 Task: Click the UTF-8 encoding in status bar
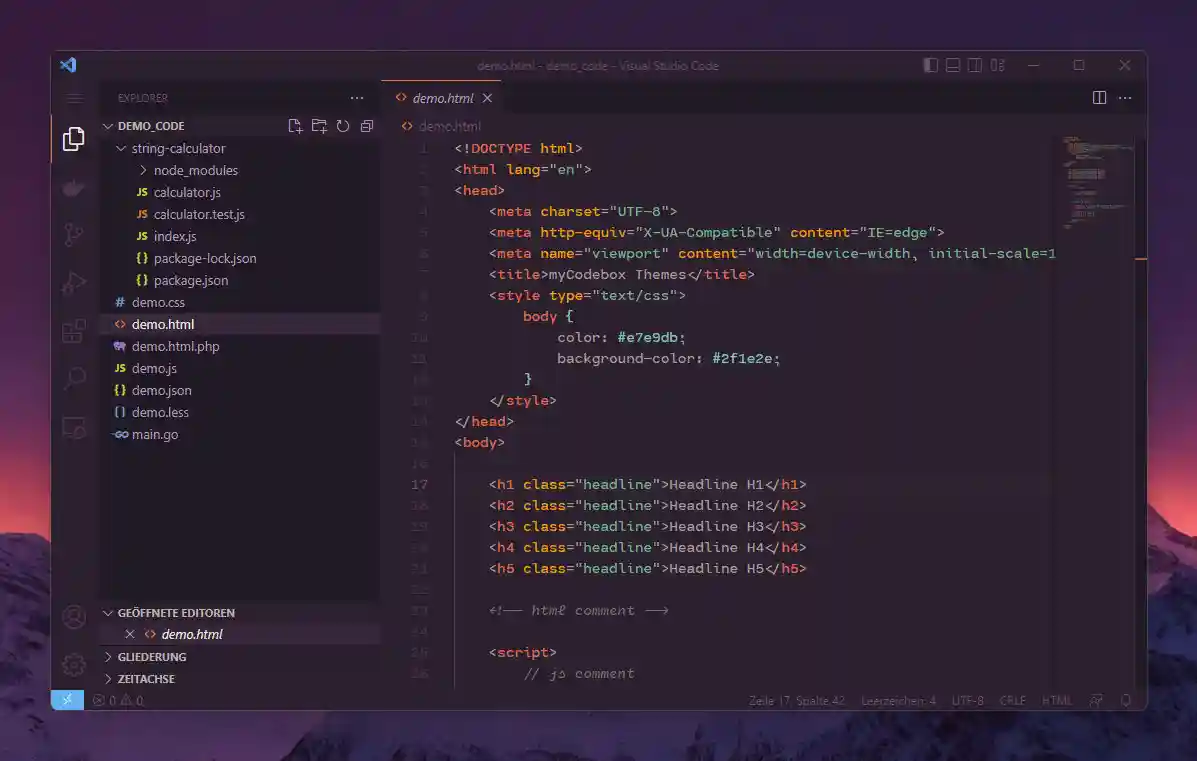(x=967, y=701)
